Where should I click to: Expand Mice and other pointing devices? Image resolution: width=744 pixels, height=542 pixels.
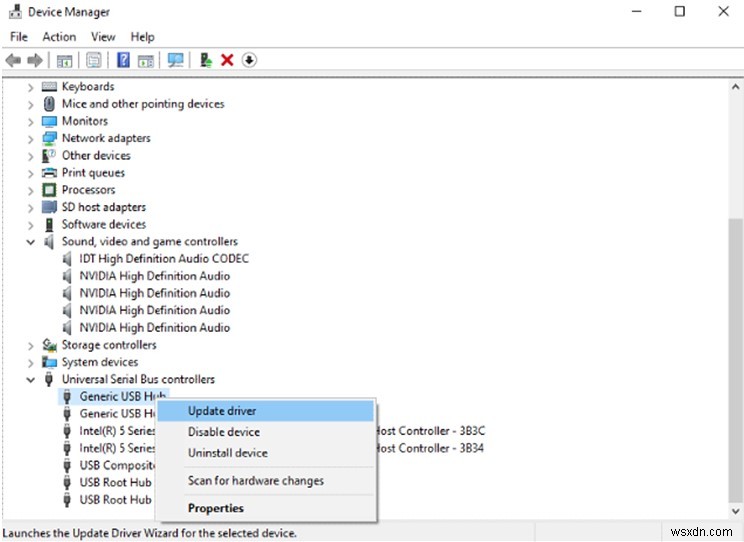point(30,104)
